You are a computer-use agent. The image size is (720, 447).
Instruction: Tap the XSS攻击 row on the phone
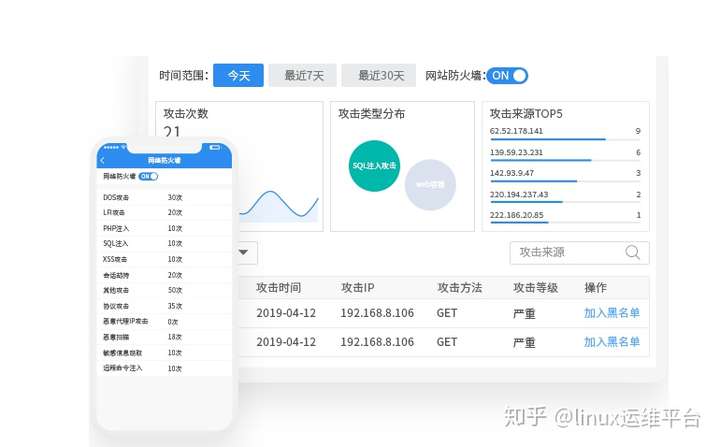point(164,259)
